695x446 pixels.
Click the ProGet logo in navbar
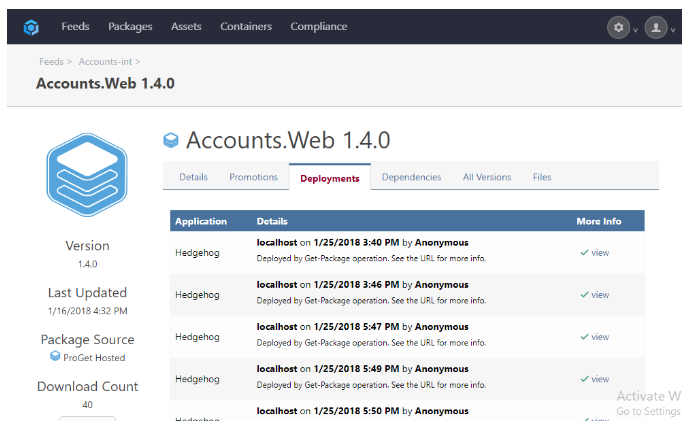[31, 27]
